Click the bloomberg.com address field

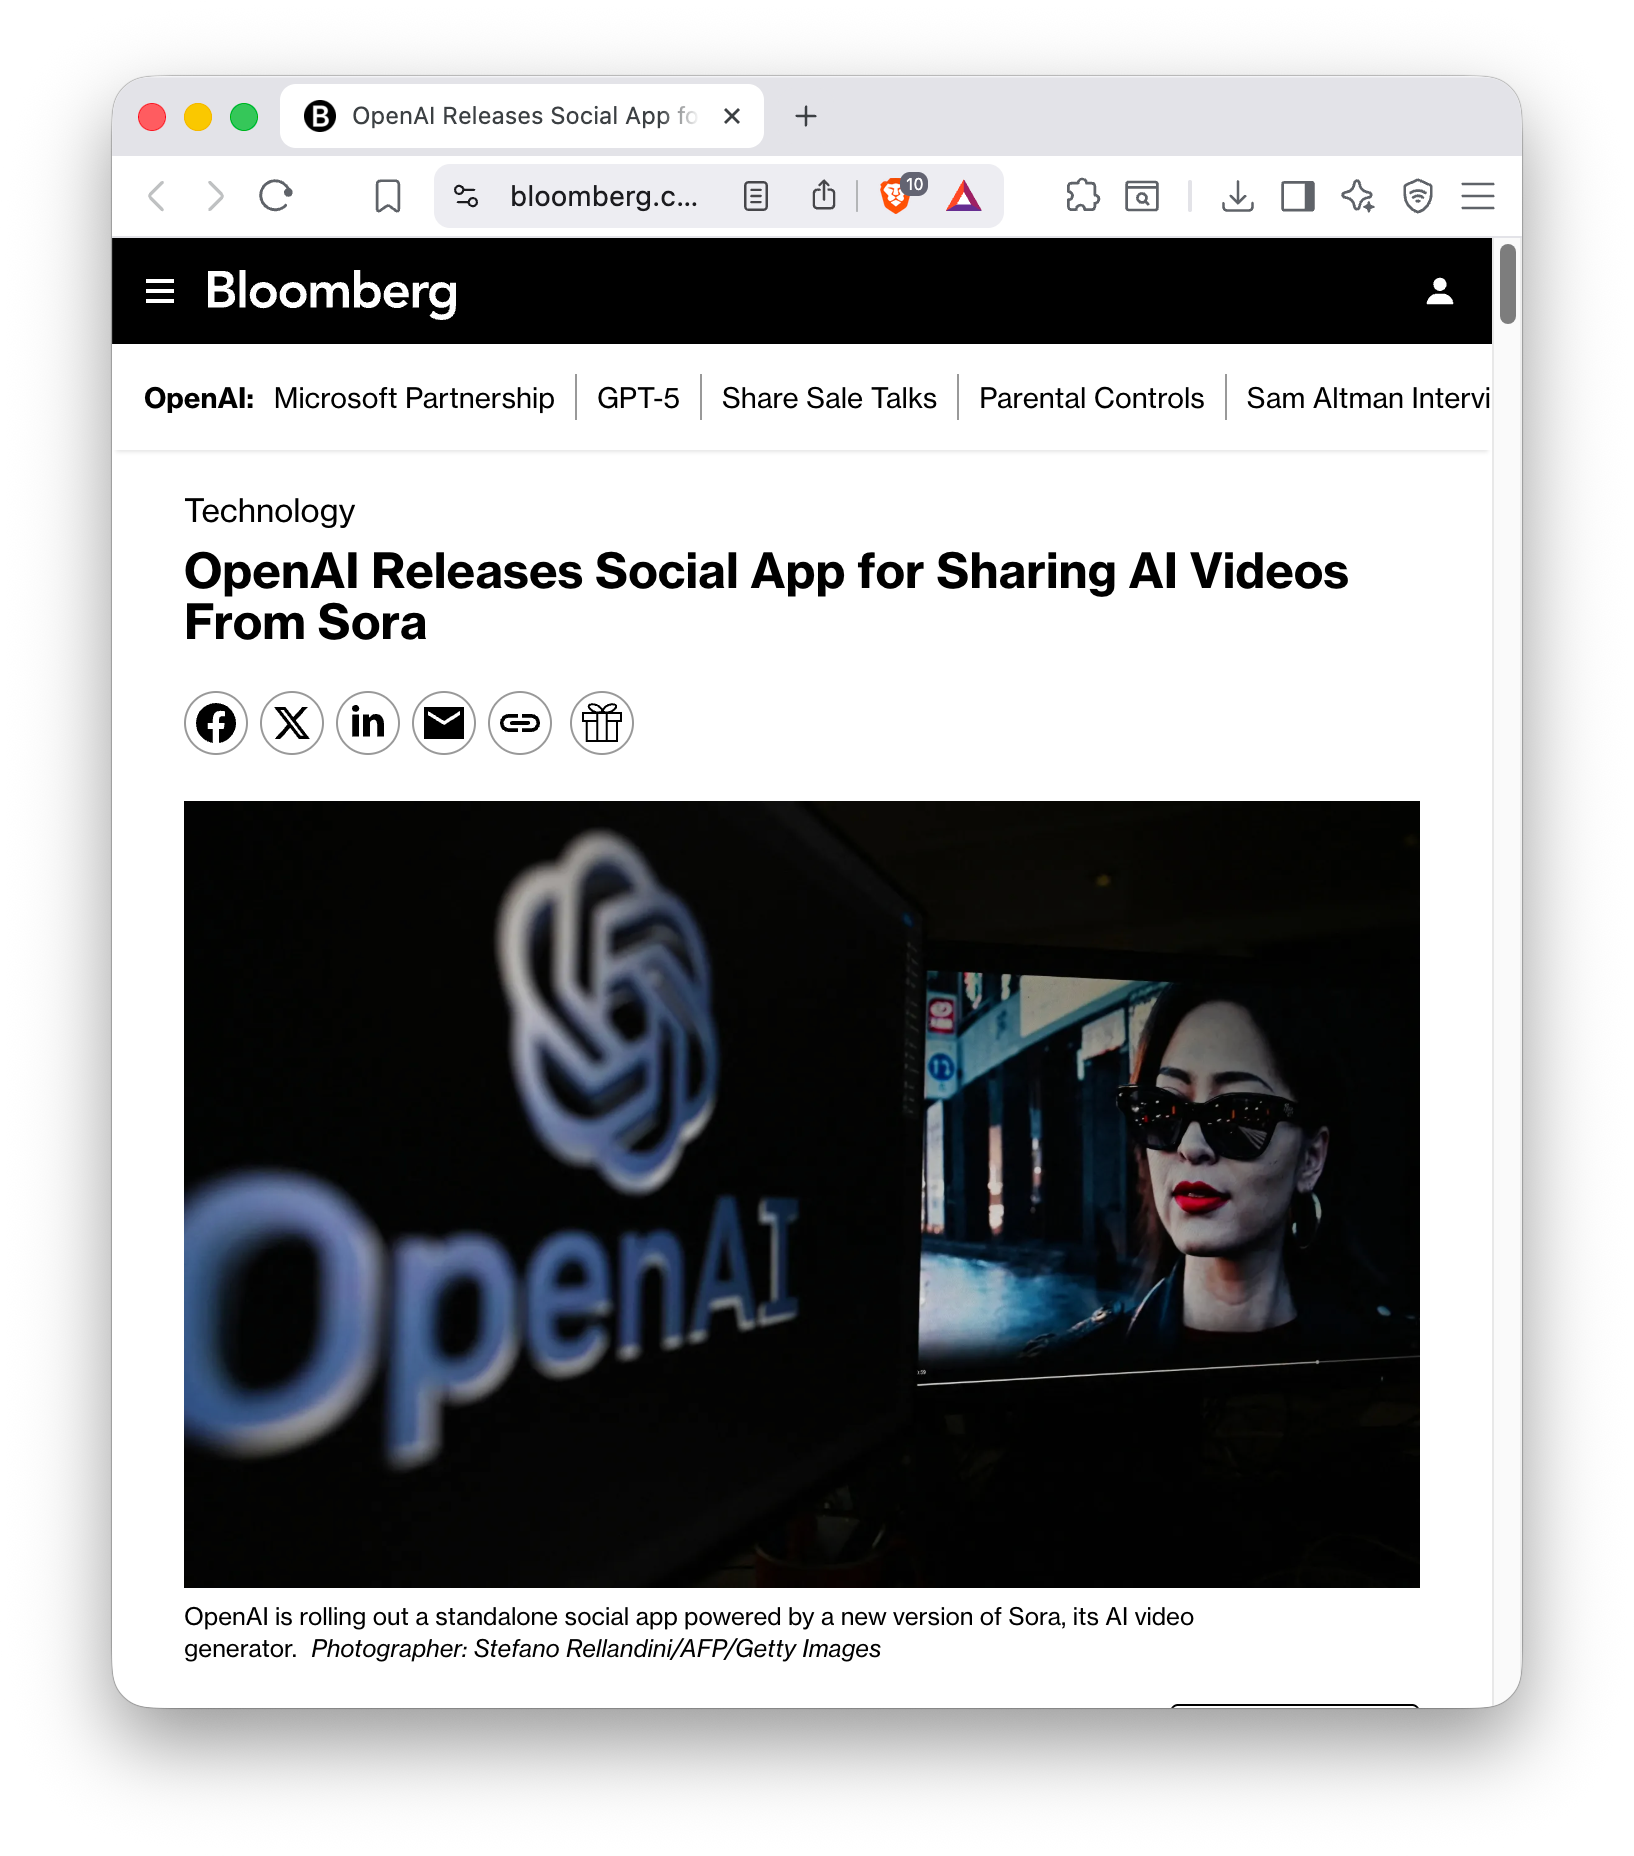tap(604, 196)
